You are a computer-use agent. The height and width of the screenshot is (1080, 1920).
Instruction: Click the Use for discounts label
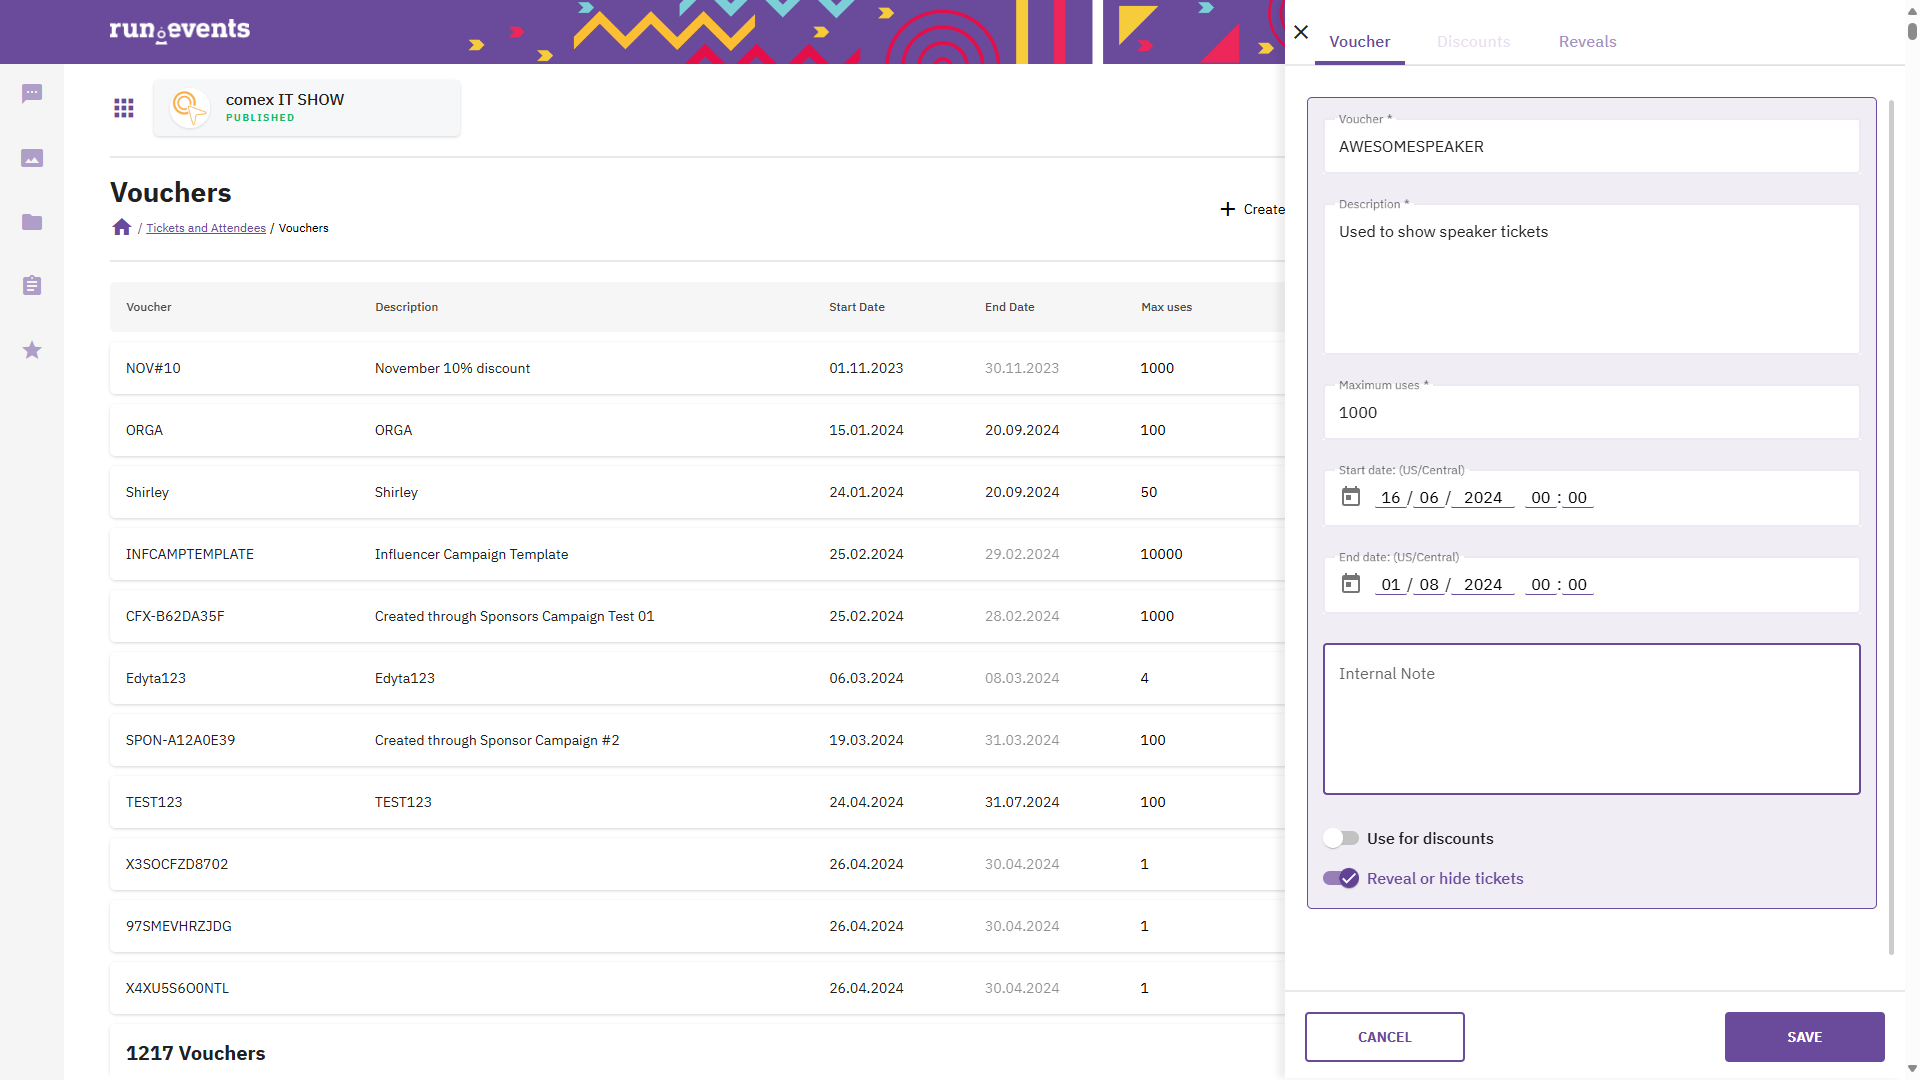point(1430,838)
